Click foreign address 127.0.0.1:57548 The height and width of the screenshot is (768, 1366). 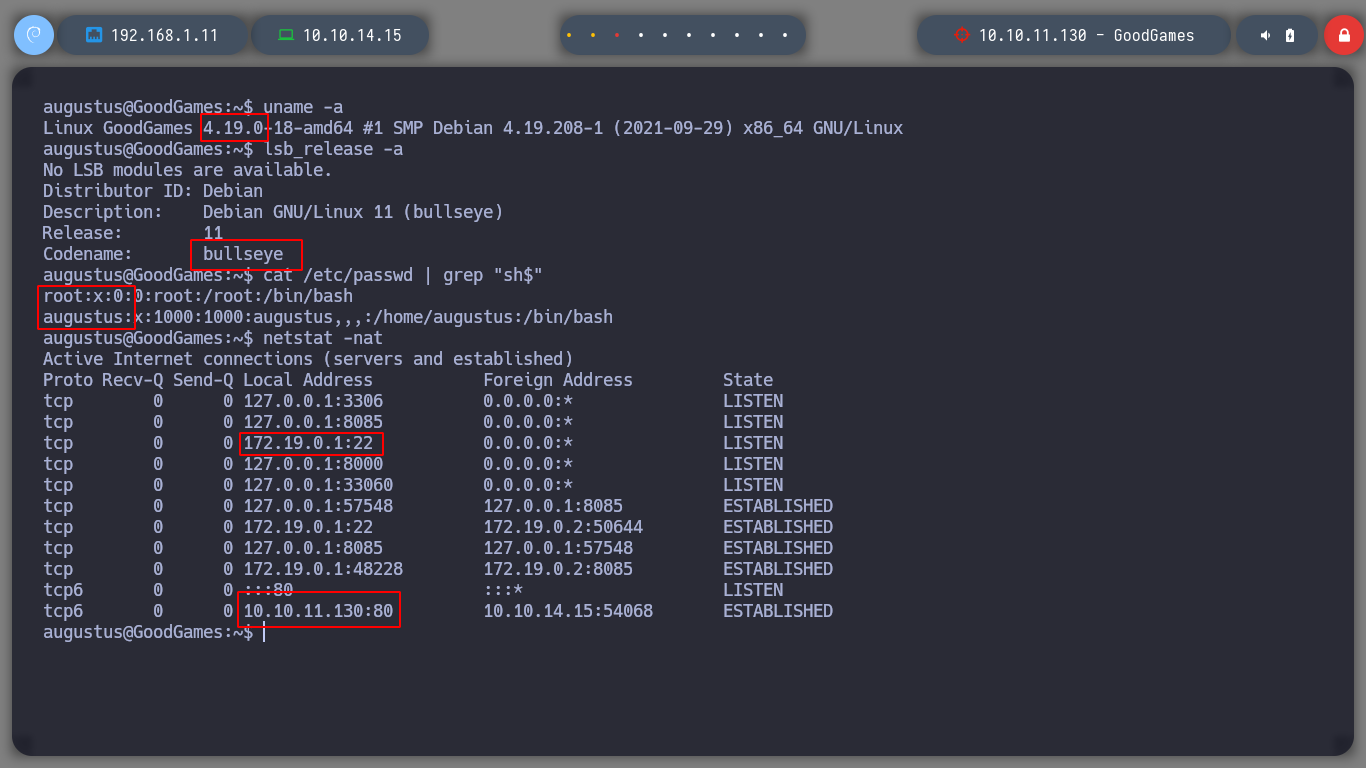558,548
